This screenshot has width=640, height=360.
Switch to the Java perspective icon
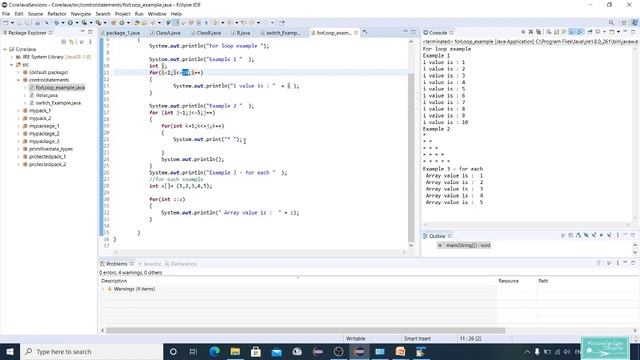click(635, 23)
